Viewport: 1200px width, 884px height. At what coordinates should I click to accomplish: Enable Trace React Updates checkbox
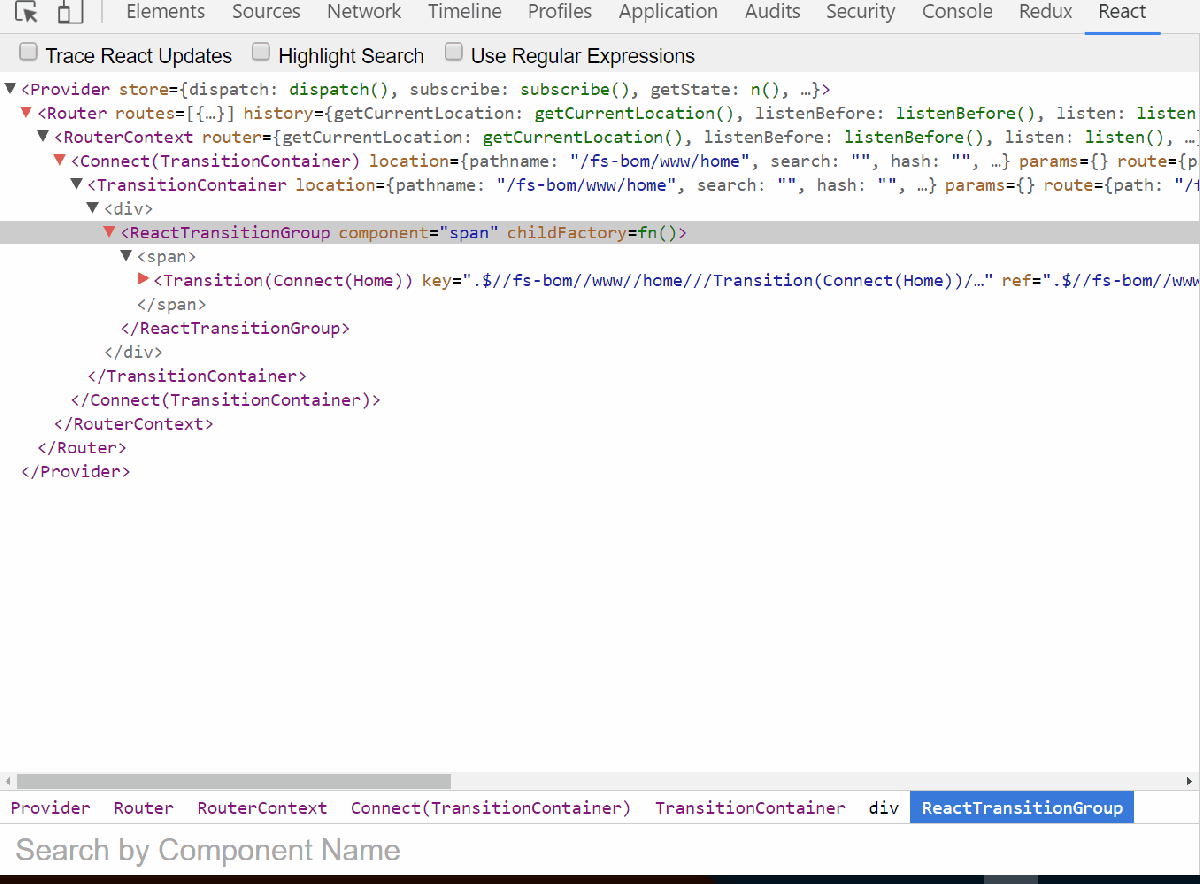pos(29,52)
